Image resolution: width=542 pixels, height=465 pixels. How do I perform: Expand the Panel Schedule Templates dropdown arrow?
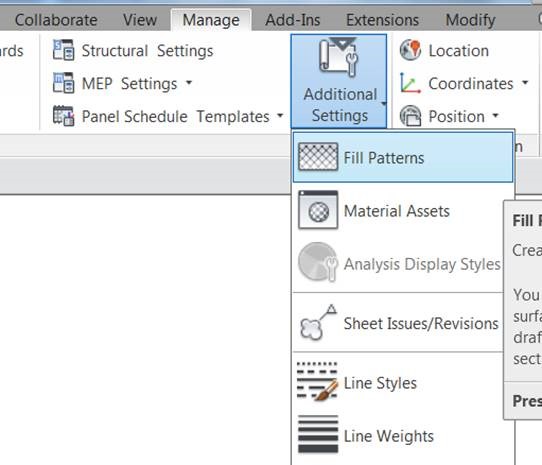[280, 115]
